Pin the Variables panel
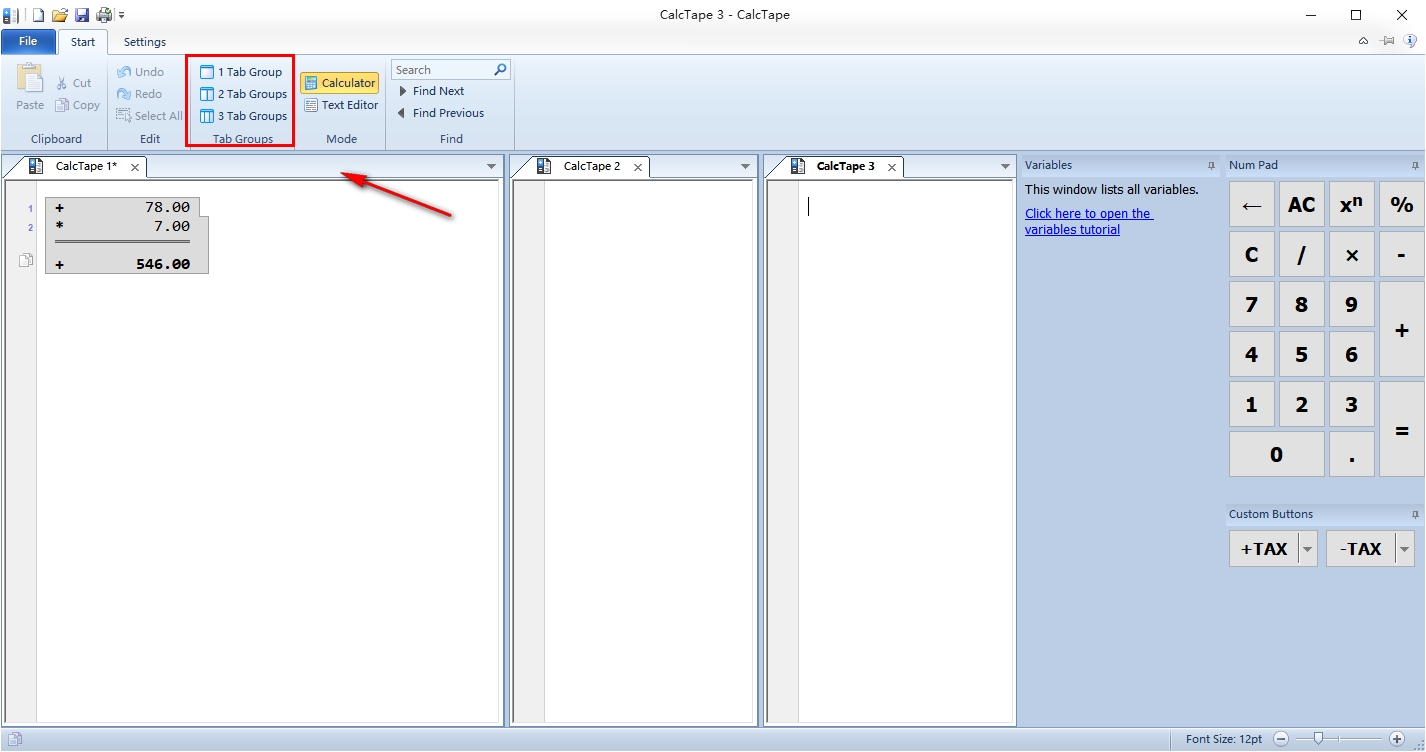Image resolution: width=1426 pixels, height=752 pixels. [x=1211, y=166]
